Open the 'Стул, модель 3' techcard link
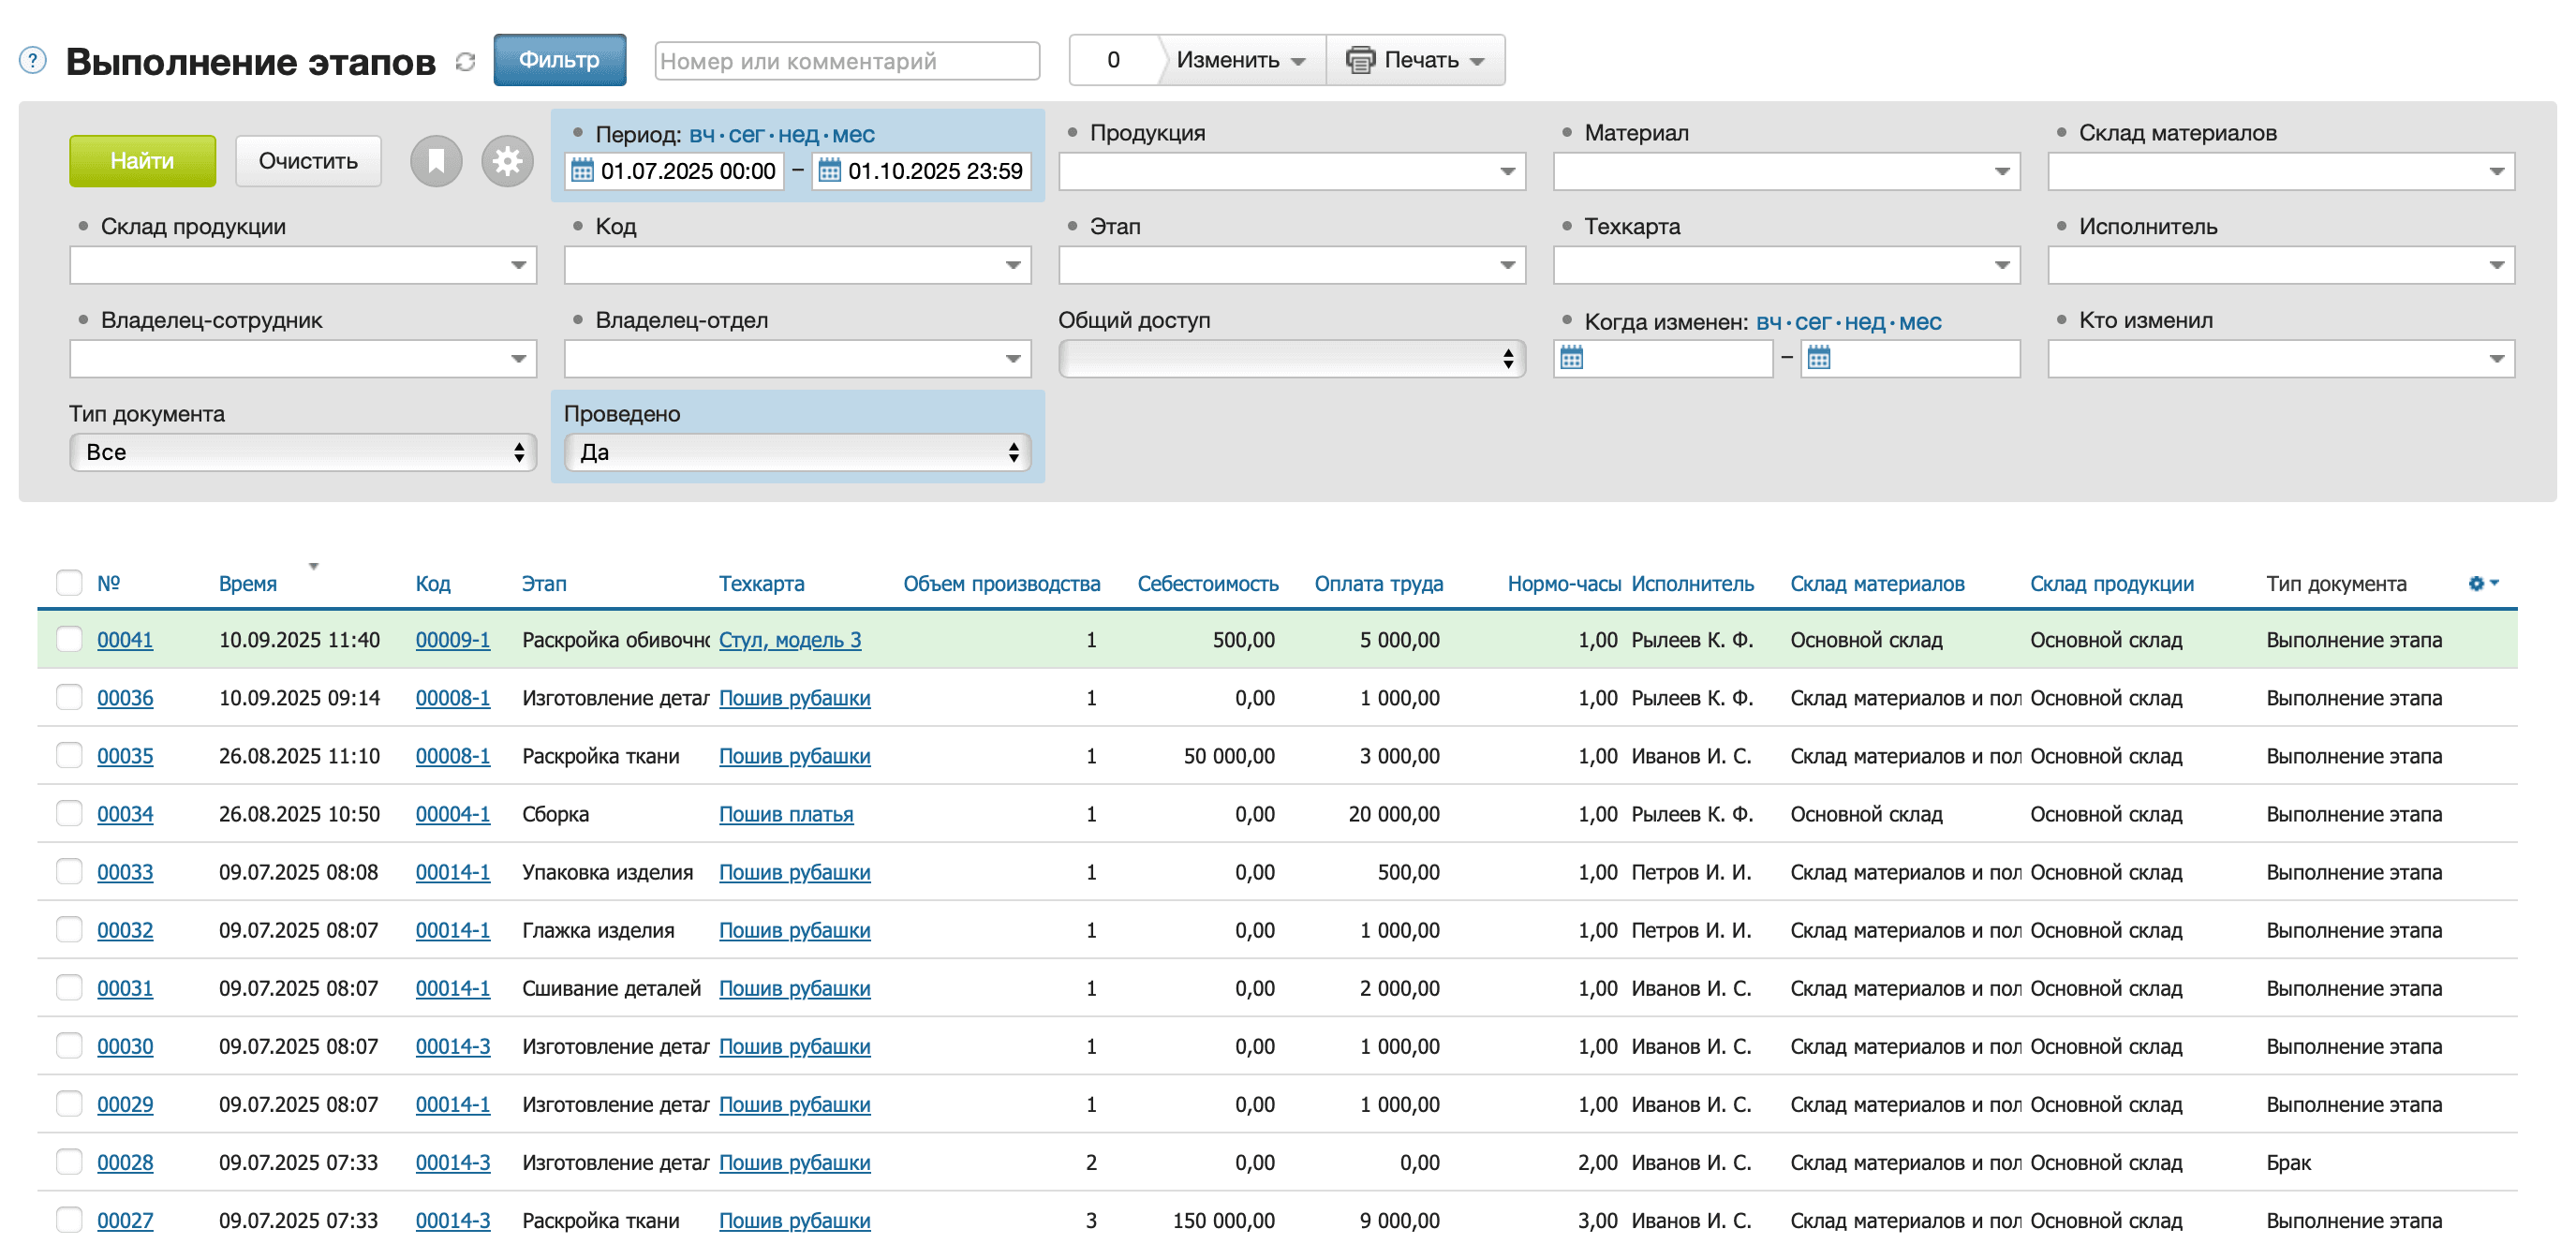The width and height of the screenshot is (2576, 1244). point(789,640)
